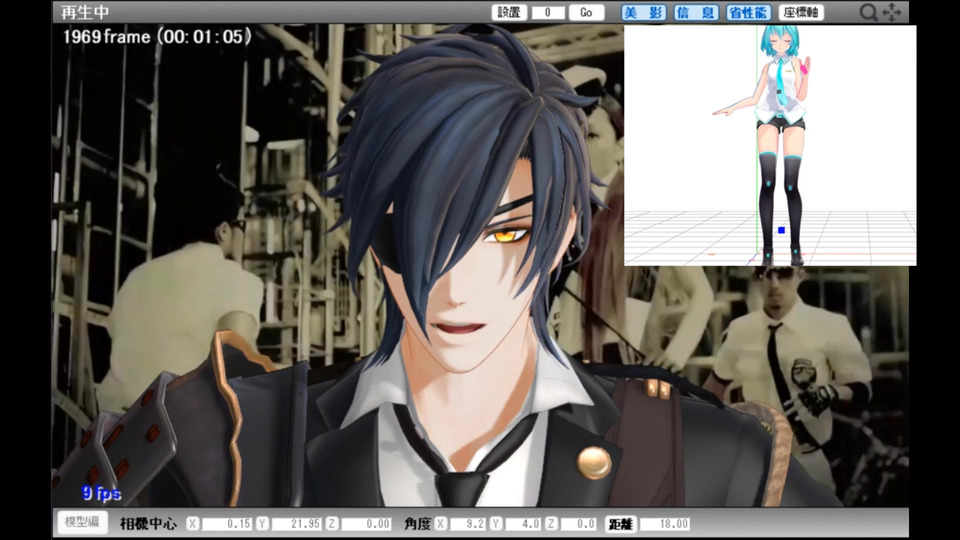Click the 9 fps indicator text

click(102, 493)
